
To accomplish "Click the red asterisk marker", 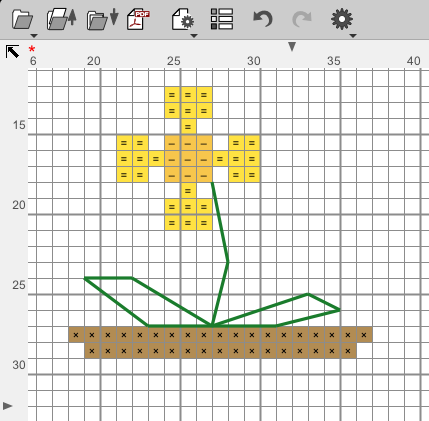I will pyautogui.click(x=32, y=49).
